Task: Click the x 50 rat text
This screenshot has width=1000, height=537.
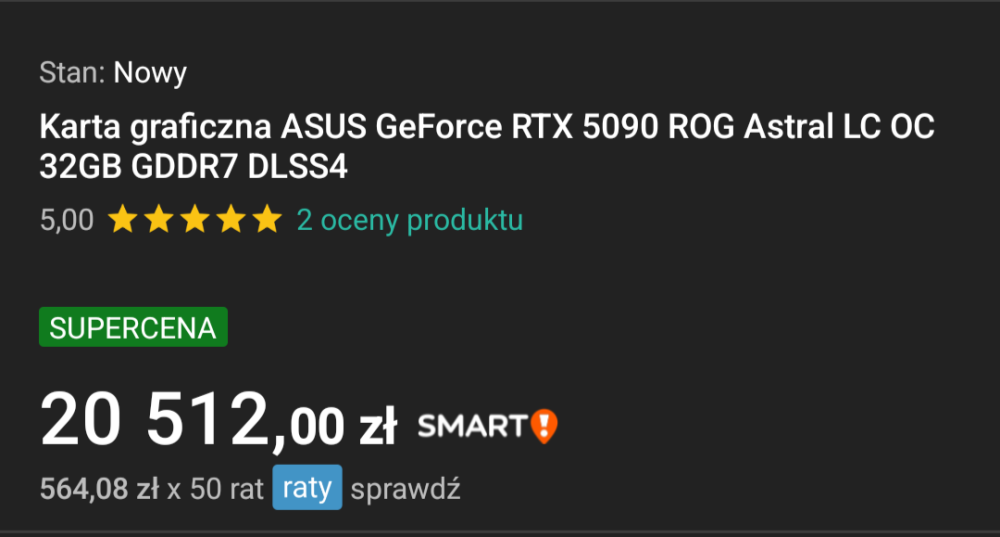Action: coord(215,489)
